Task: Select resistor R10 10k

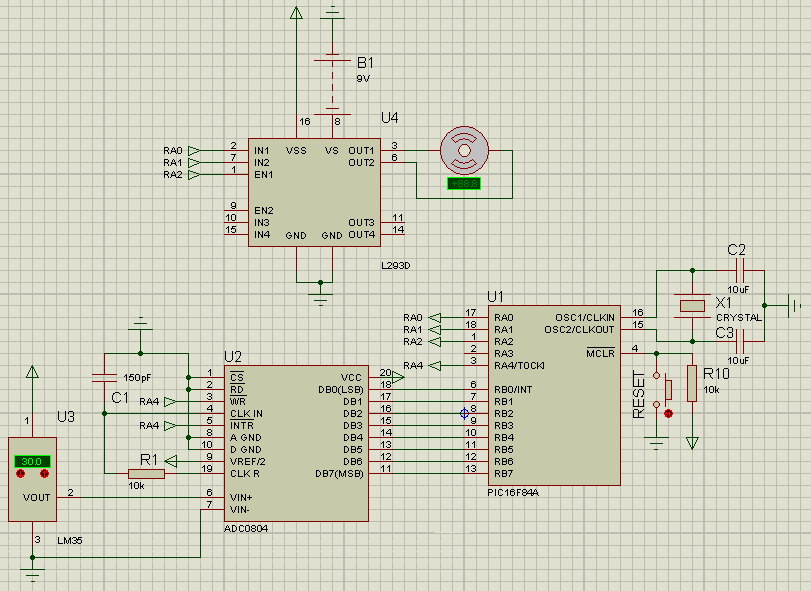Action: click(691, 385)
